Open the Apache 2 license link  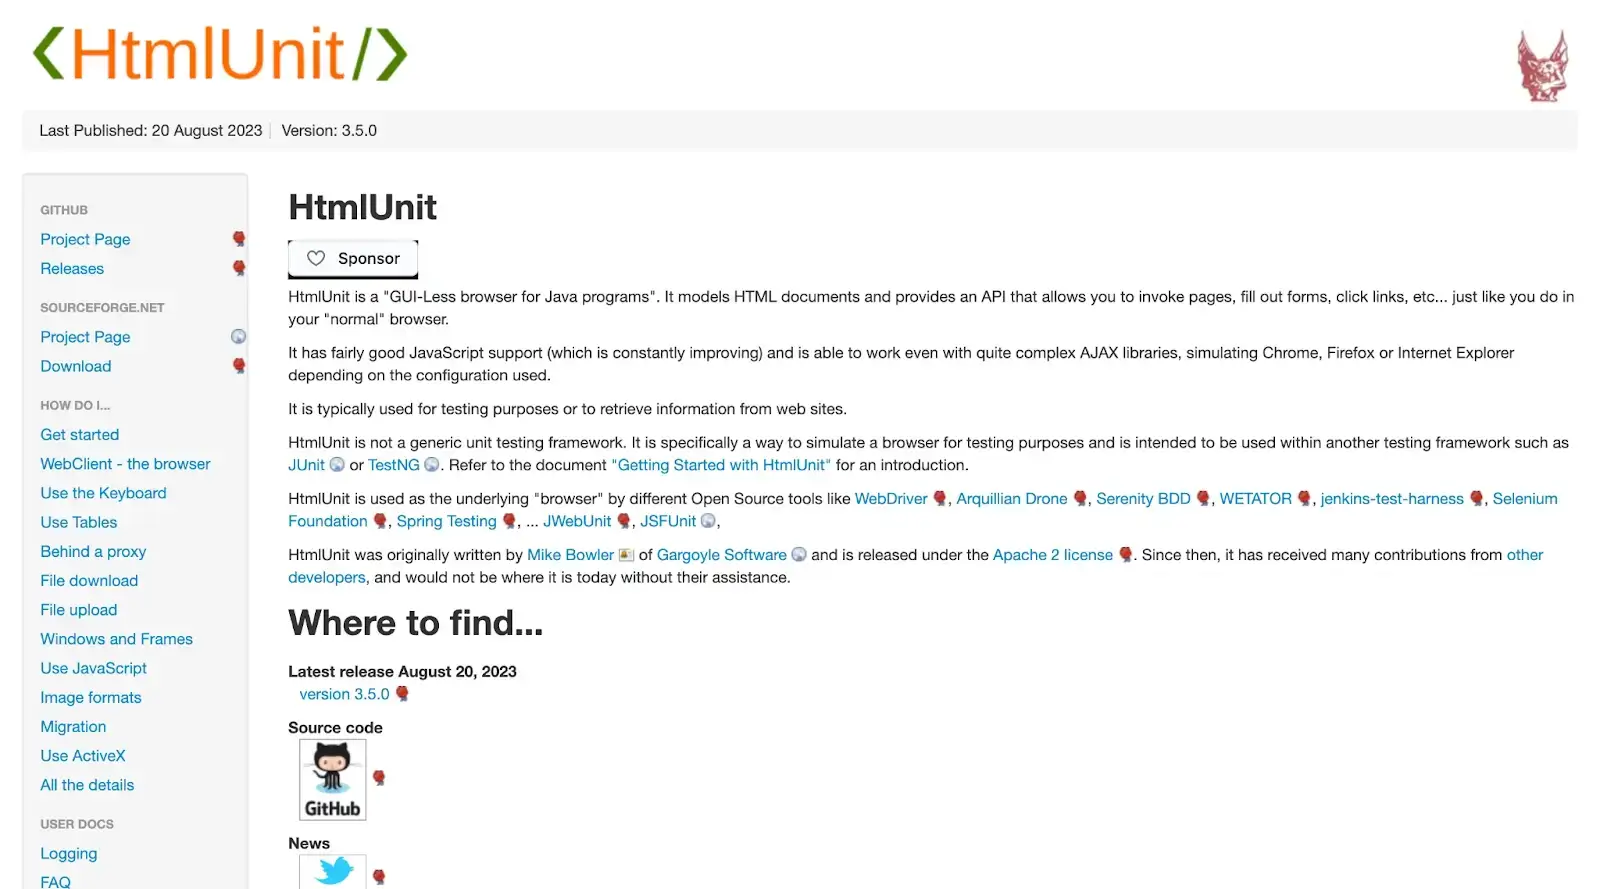point(1053,555)
